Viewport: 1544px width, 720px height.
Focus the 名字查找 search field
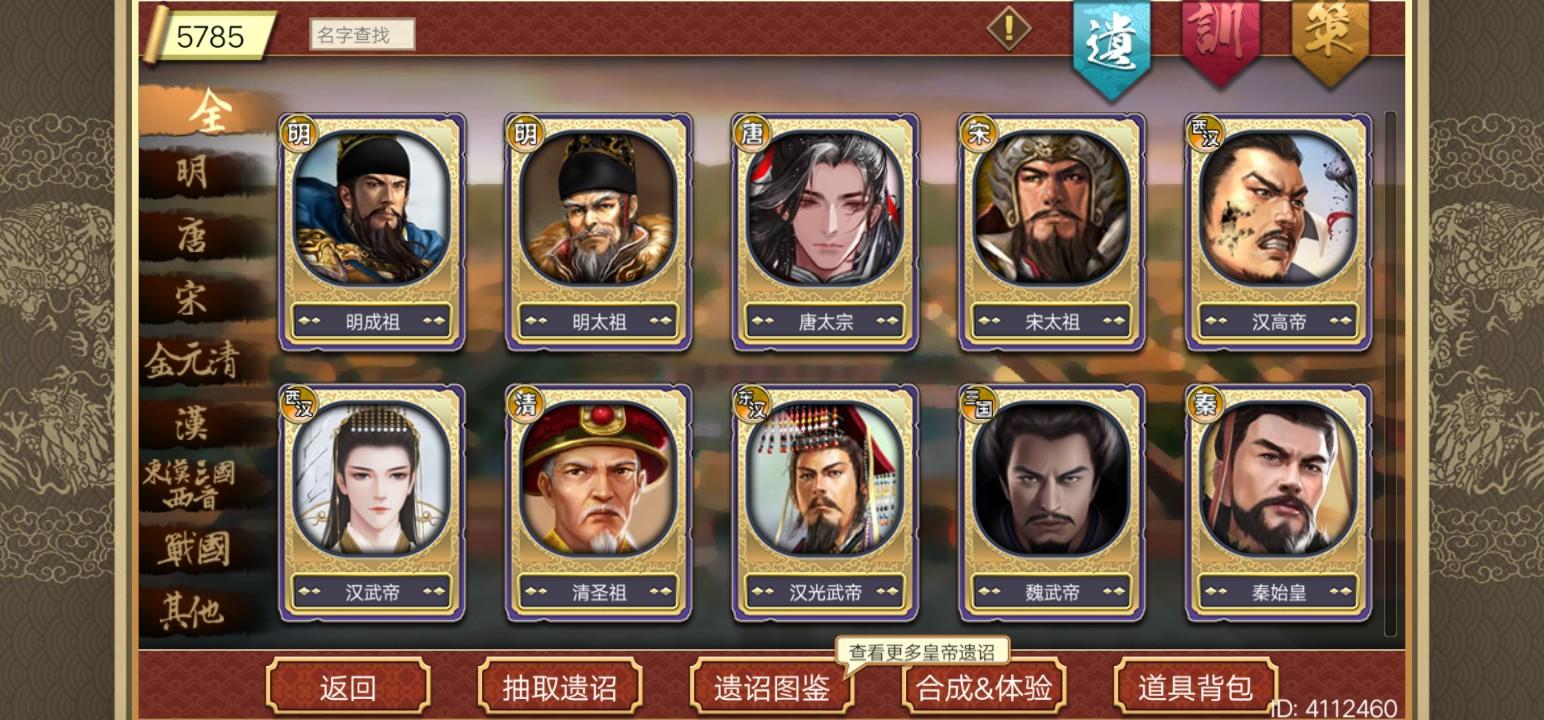tap(362, 35)
